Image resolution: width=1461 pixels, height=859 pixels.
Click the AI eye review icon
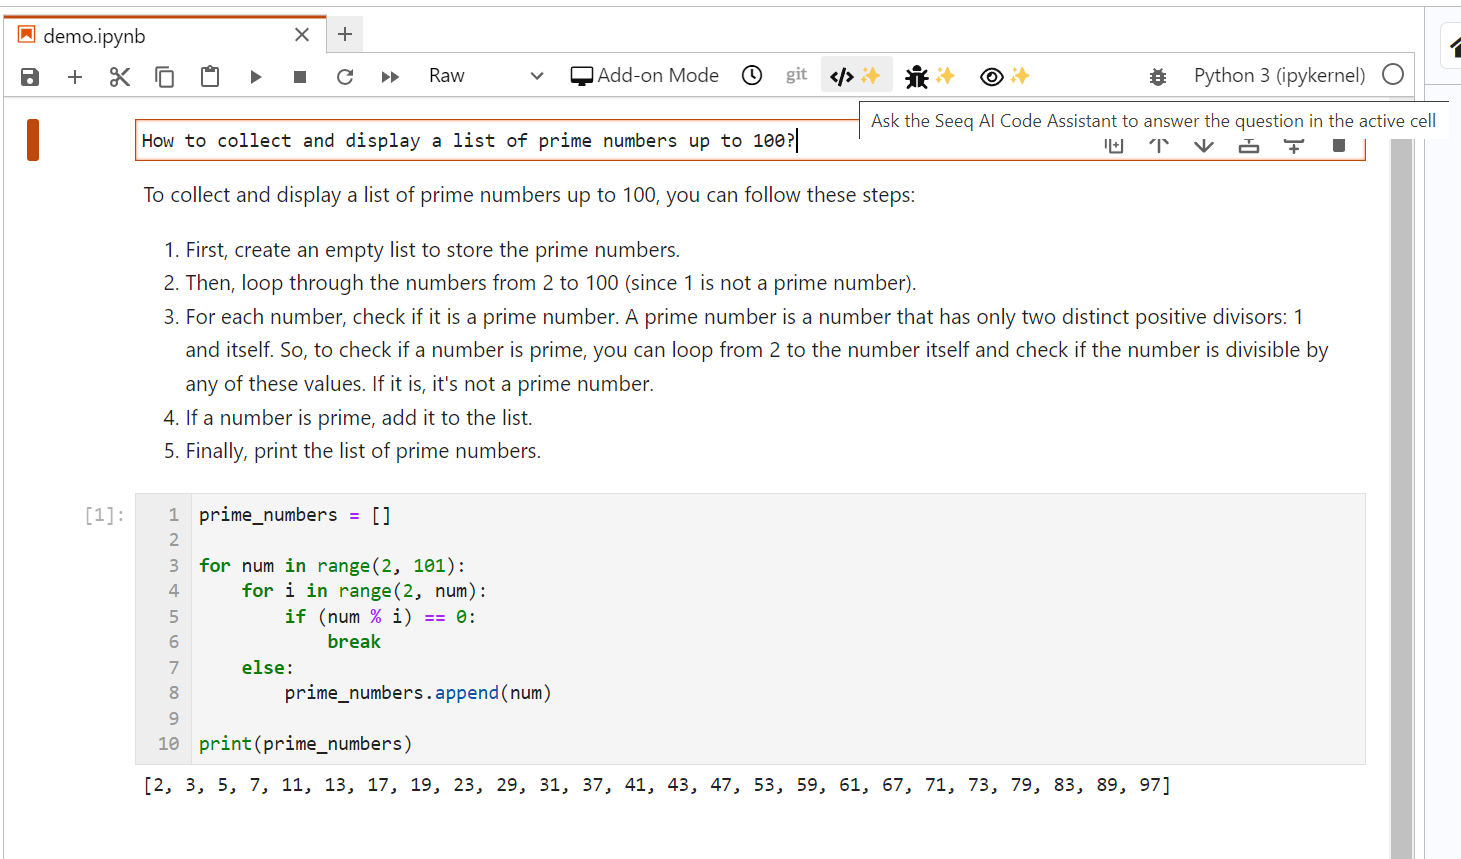1004,76
